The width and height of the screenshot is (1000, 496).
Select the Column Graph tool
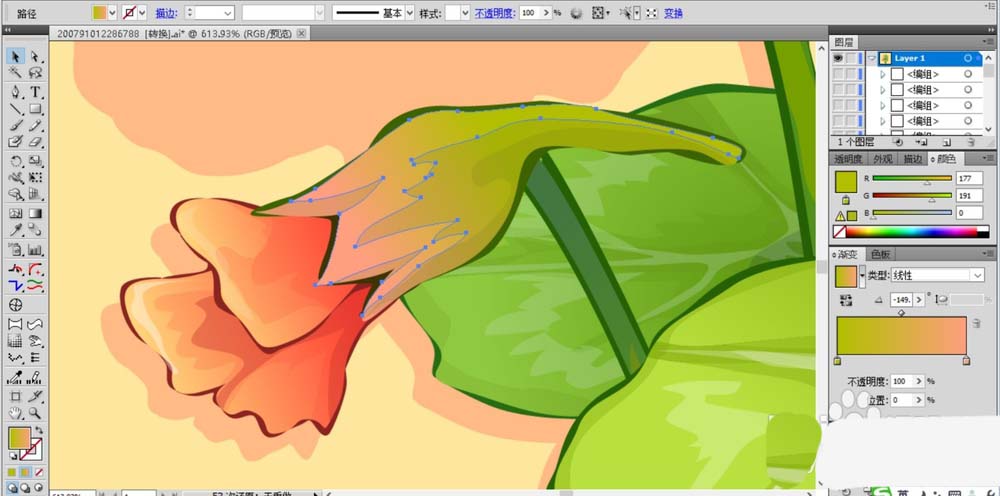coord(36,250)
